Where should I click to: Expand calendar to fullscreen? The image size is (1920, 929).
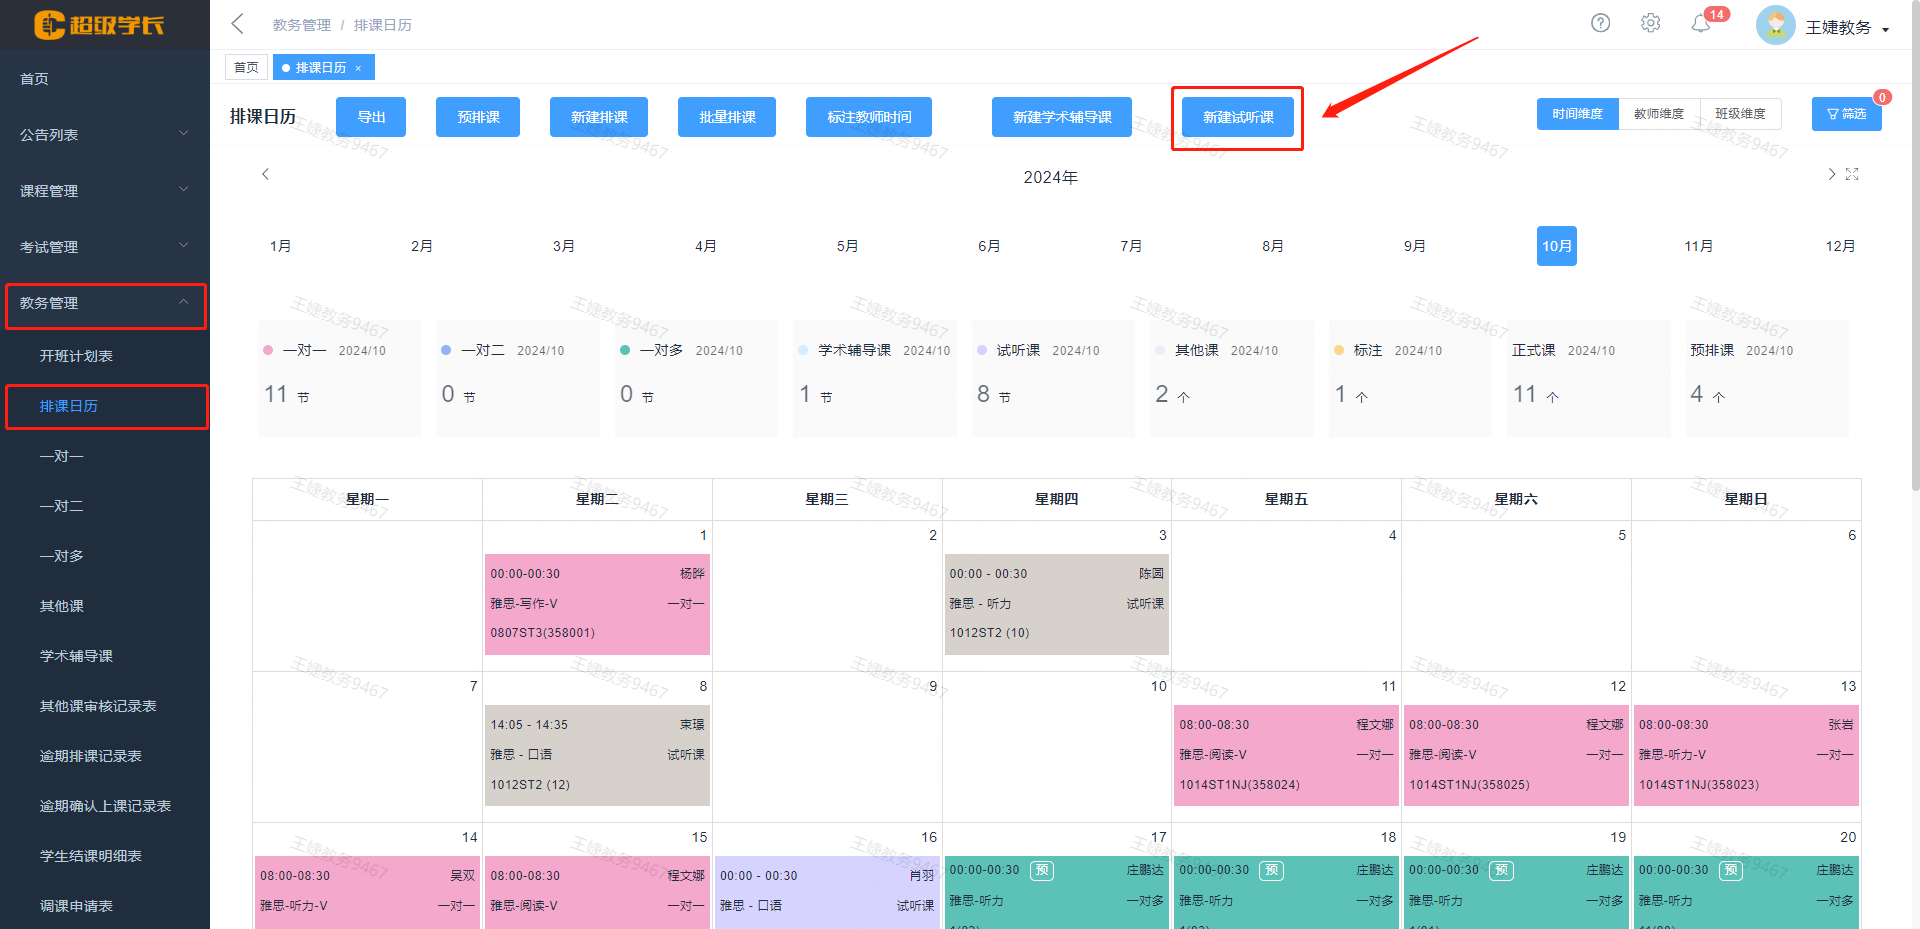point(1852,174)
